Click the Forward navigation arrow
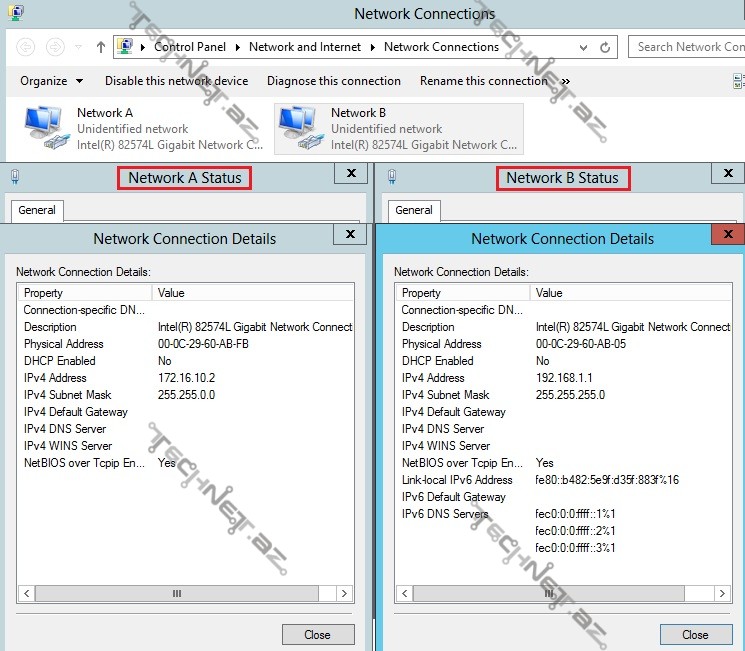 [56, 47]
